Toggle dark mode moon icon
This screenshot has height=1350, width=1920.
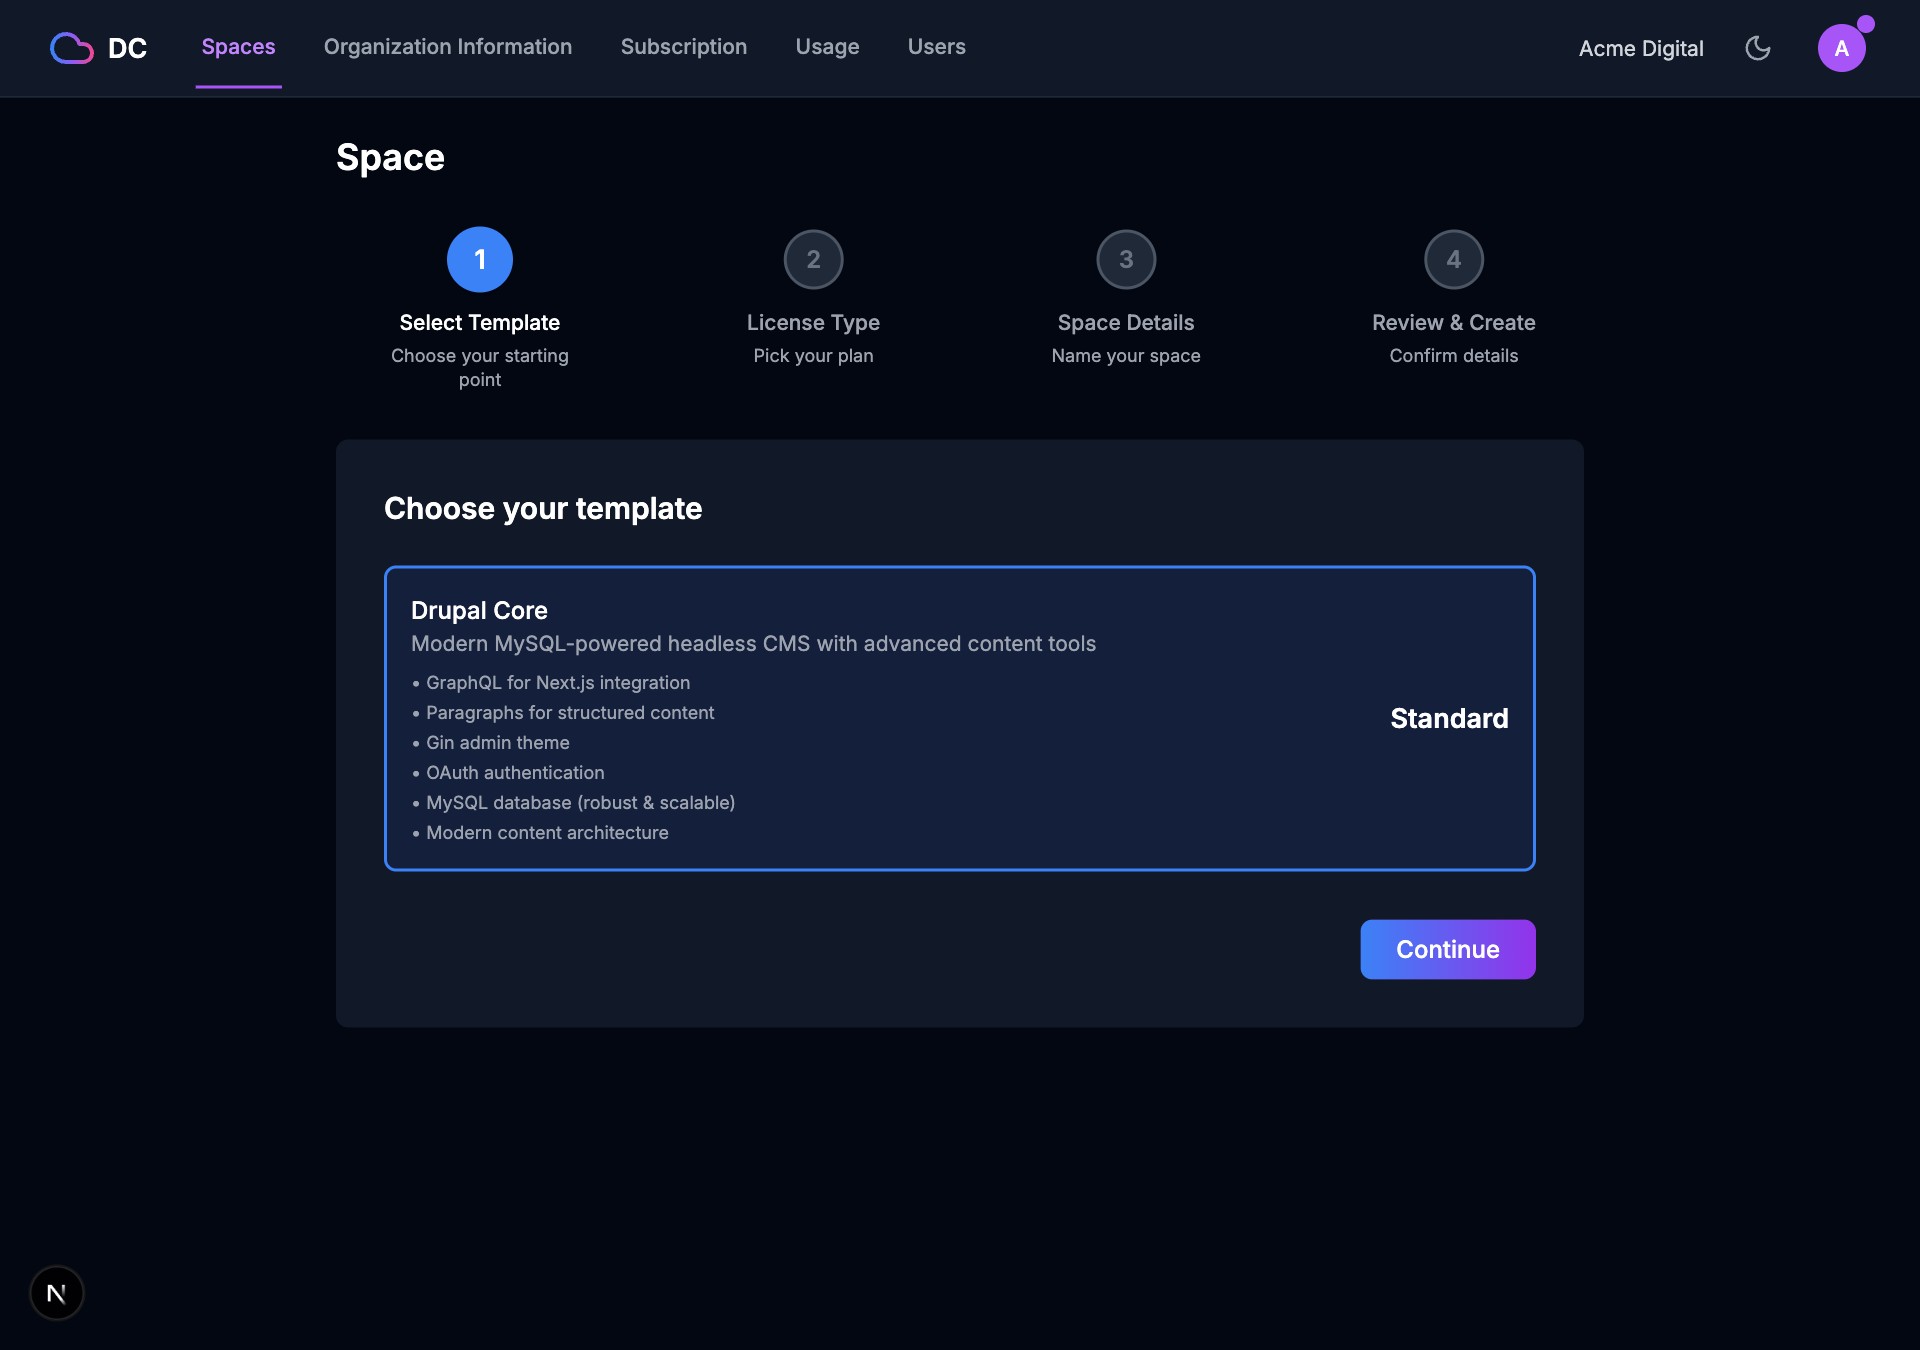tap(1757, 48)
